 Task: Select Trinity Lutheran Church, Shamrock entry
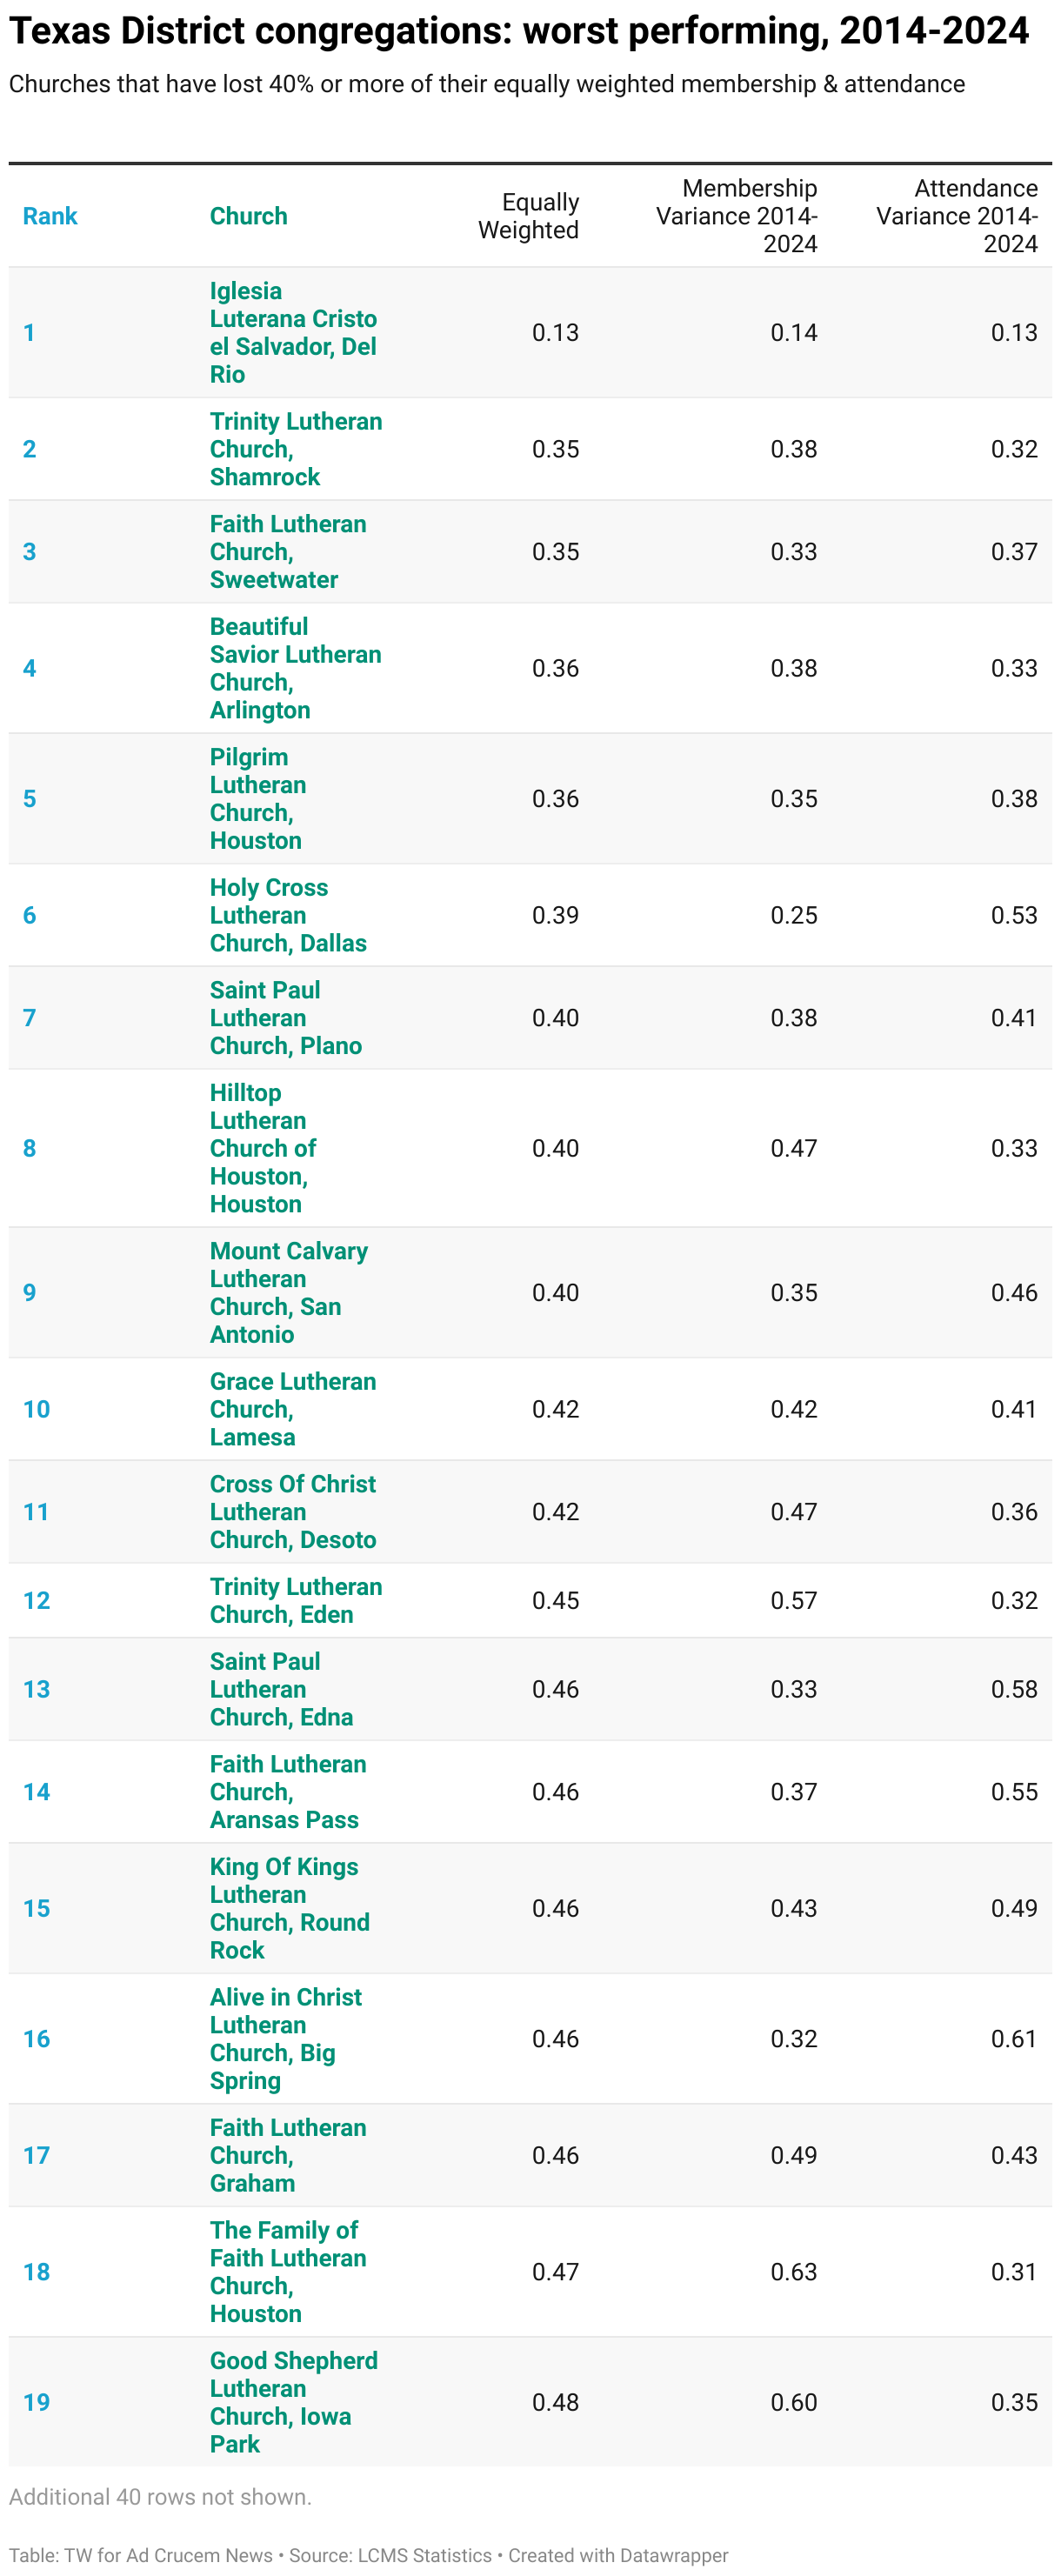(x=296, y=449)
